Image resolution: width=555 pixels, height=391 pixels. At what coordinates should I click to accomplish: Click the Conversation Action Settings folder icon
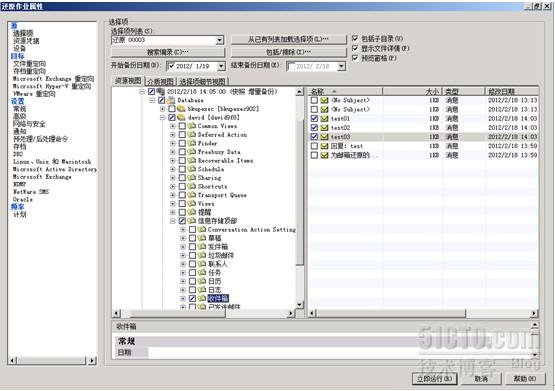[x=202, y=229]
